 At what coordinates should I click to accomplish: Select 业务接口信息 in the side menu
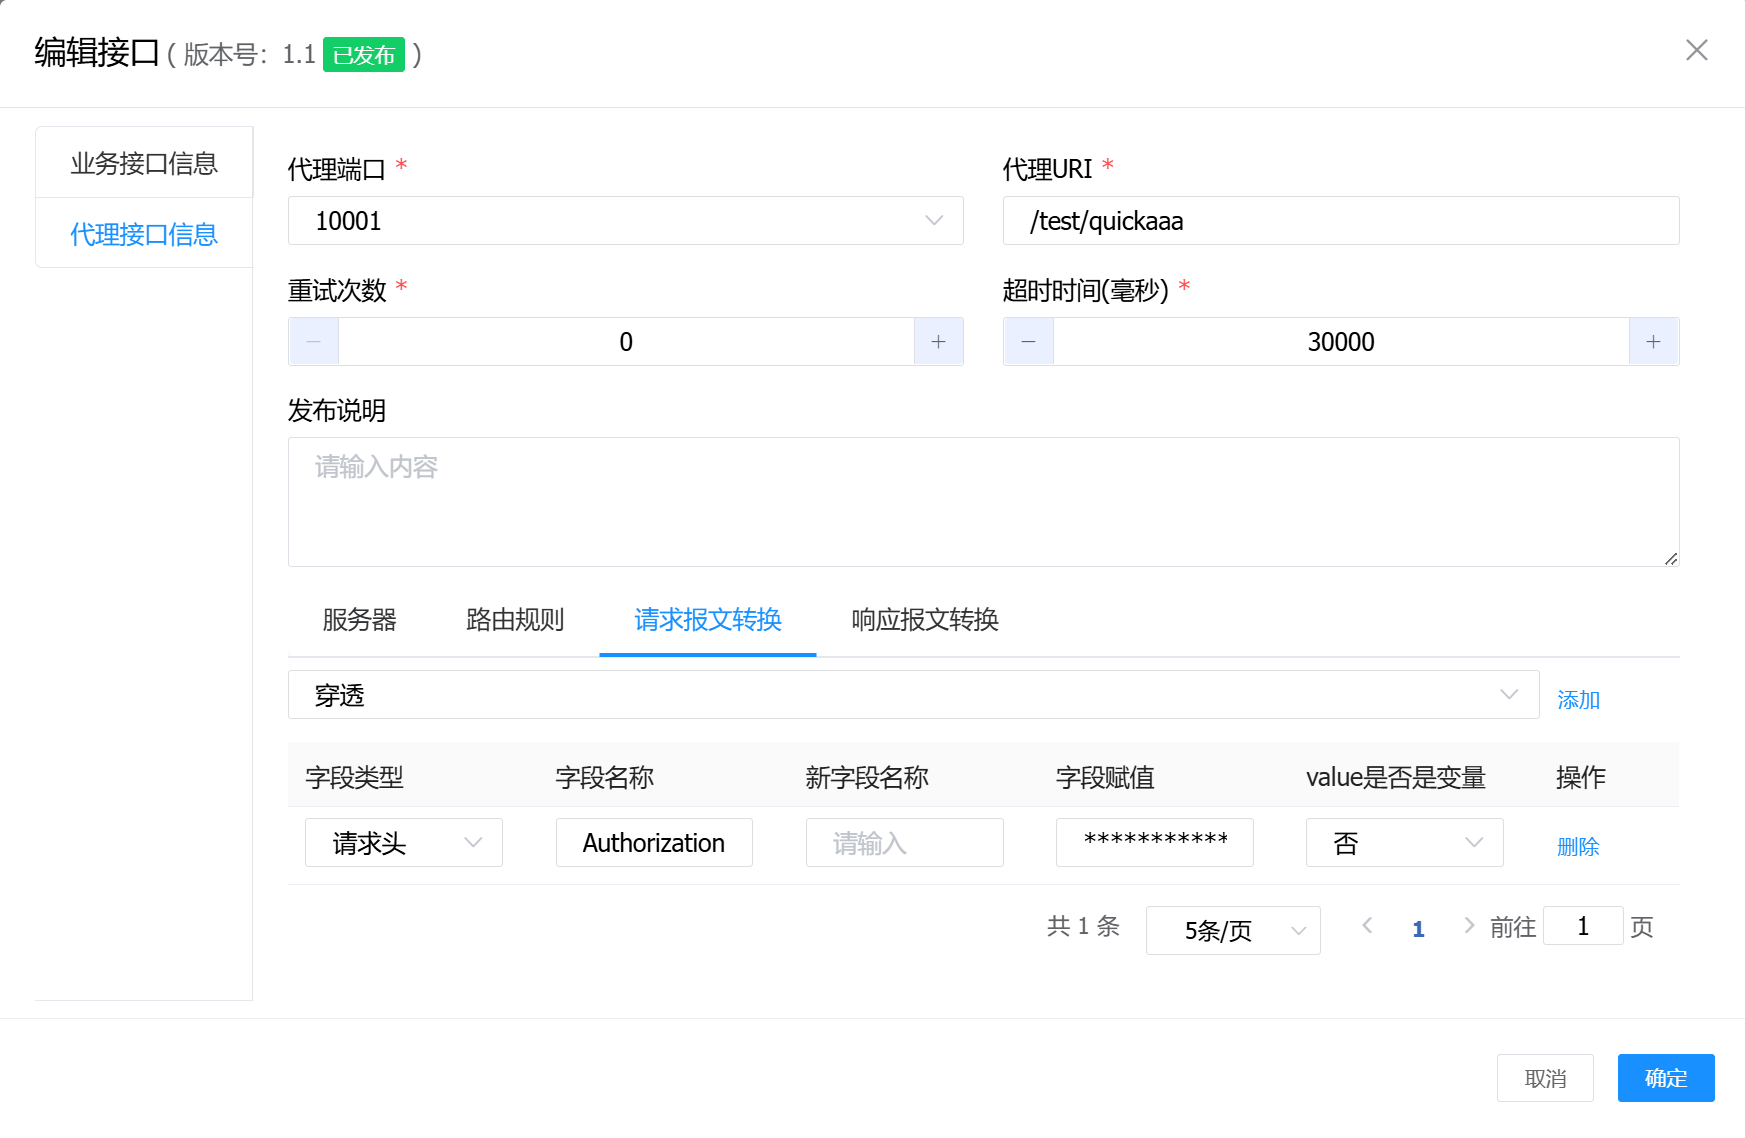coord(144,163)
